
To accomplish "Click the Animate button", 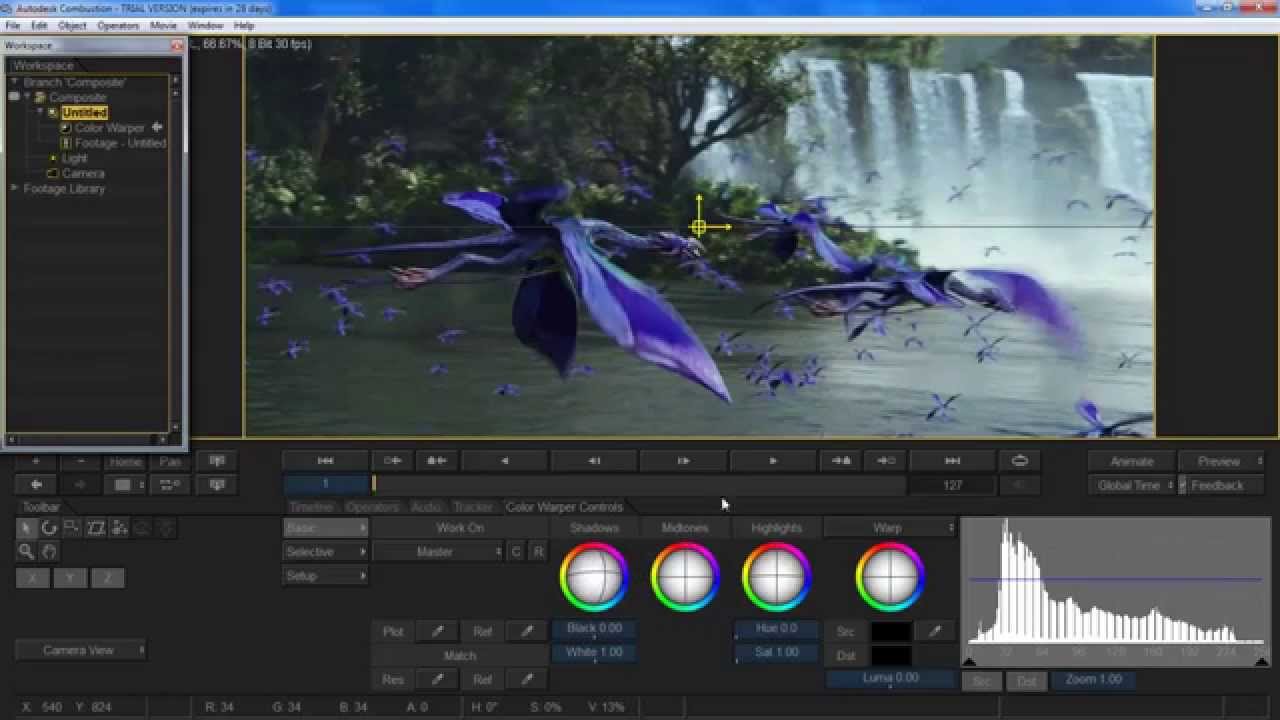I will 1131,461.
